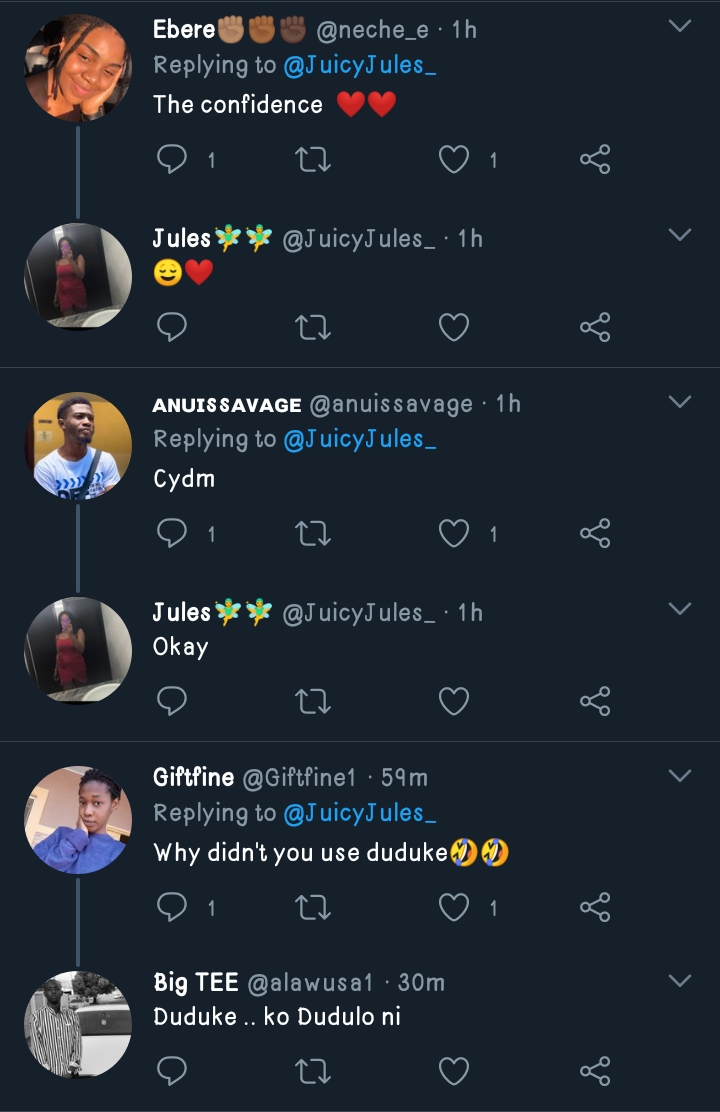Open dropdown arrow on Big TEE's tweet

tap(680, 980)
